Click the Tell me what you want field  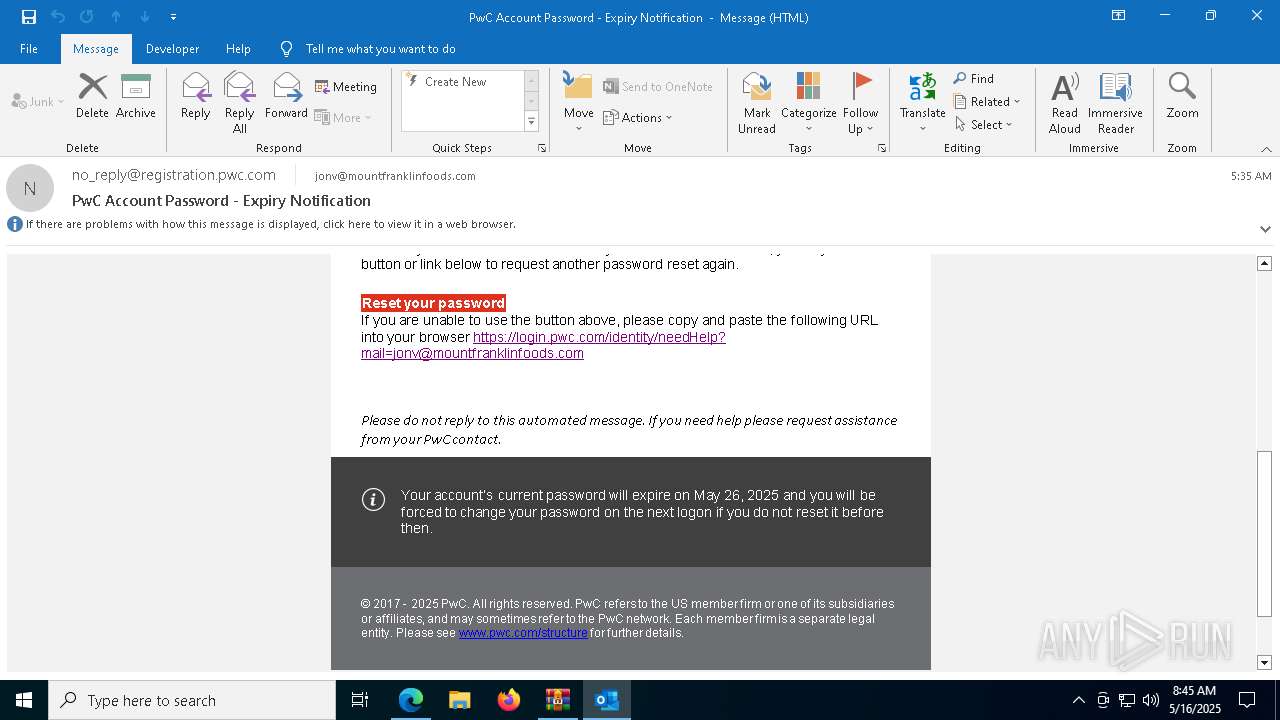(x=380, y=48)
